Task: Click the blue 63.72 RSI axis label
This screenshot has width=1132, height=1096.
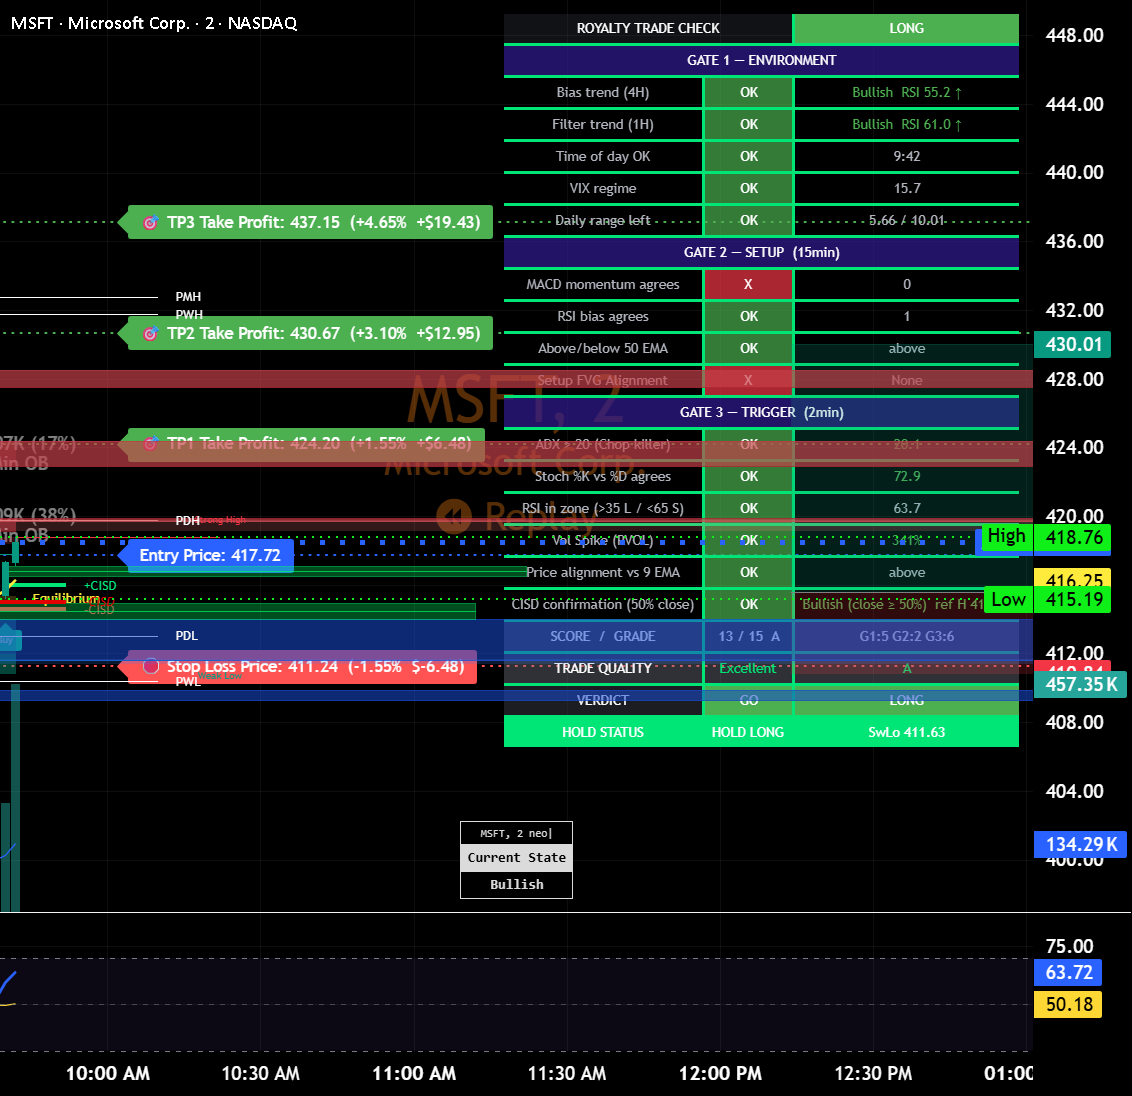Action: (x=1068, y=973)
